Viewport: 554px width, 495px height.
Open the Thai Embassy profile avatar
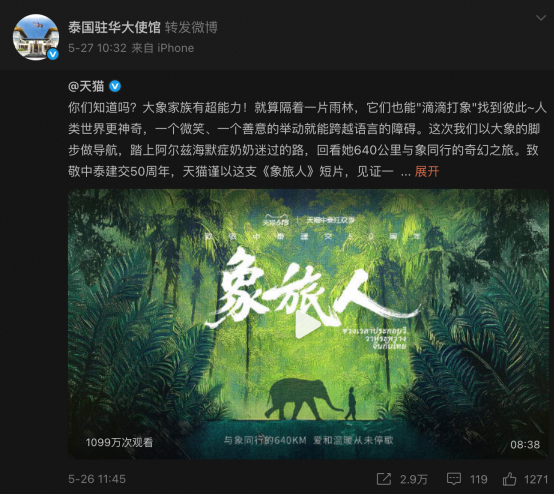click(x=36, y=37)
